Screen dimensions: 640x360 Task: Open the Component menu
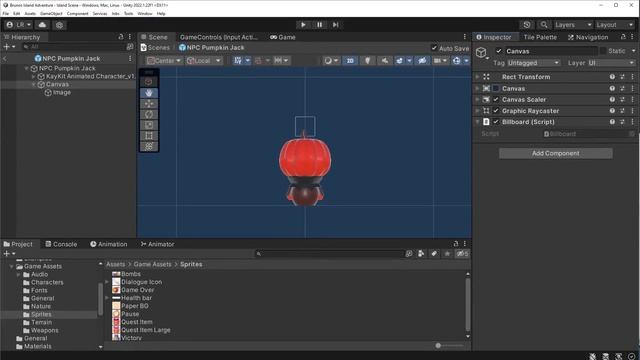(x=78, y=13)
